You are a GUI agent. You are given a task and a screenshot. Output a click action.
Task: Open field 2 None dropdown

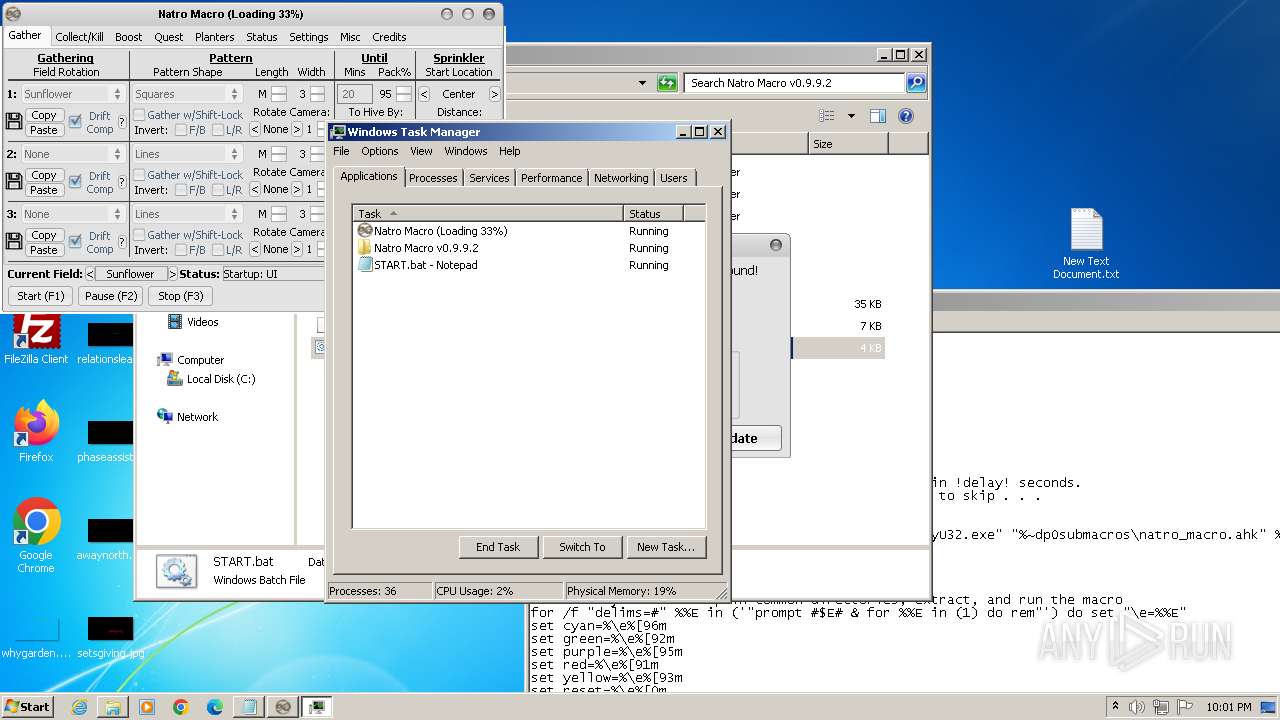tap(72, 154)
